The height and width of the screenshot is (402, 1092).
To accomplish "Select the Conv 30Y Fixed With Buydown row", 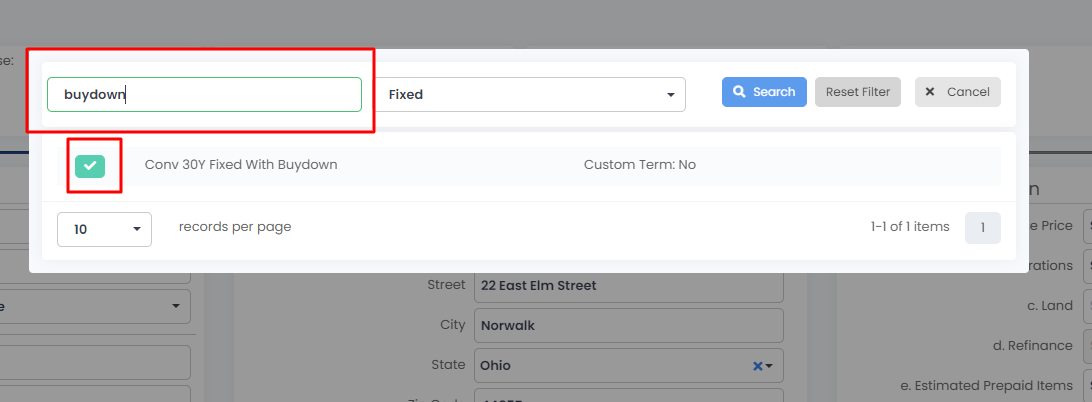I will coord(529,166).
